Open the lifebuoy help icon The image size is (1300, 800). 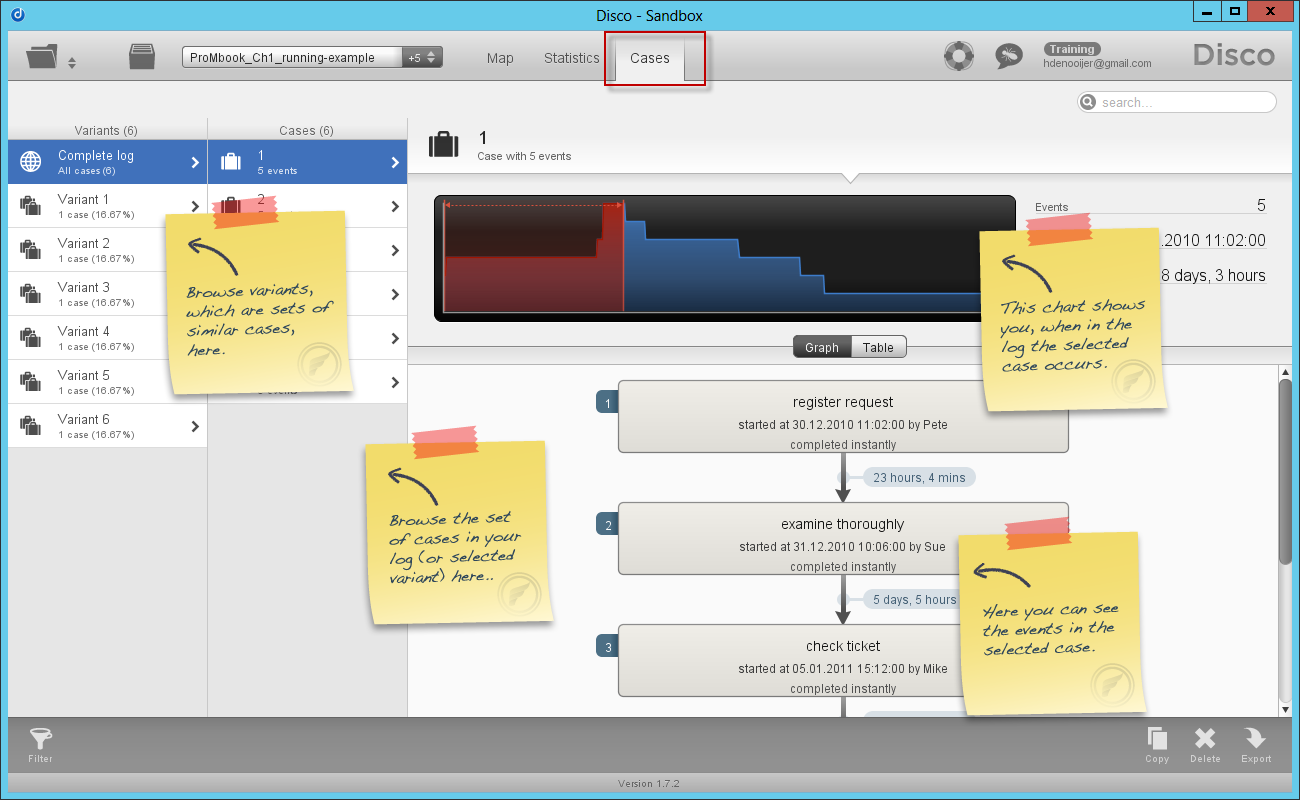pos(959,56)
